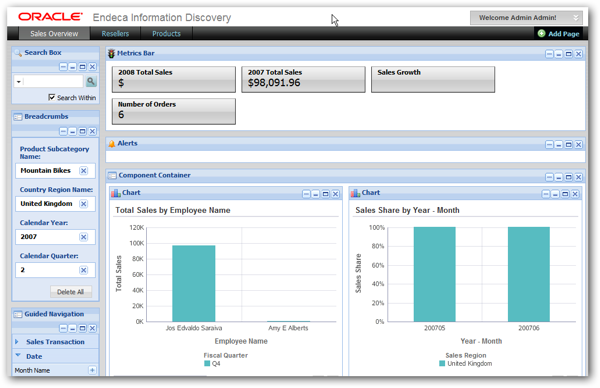600x388 pixels.
Task: Click the Q4 Fiscal Quarter legend swatch
Action: pos(207,363)
